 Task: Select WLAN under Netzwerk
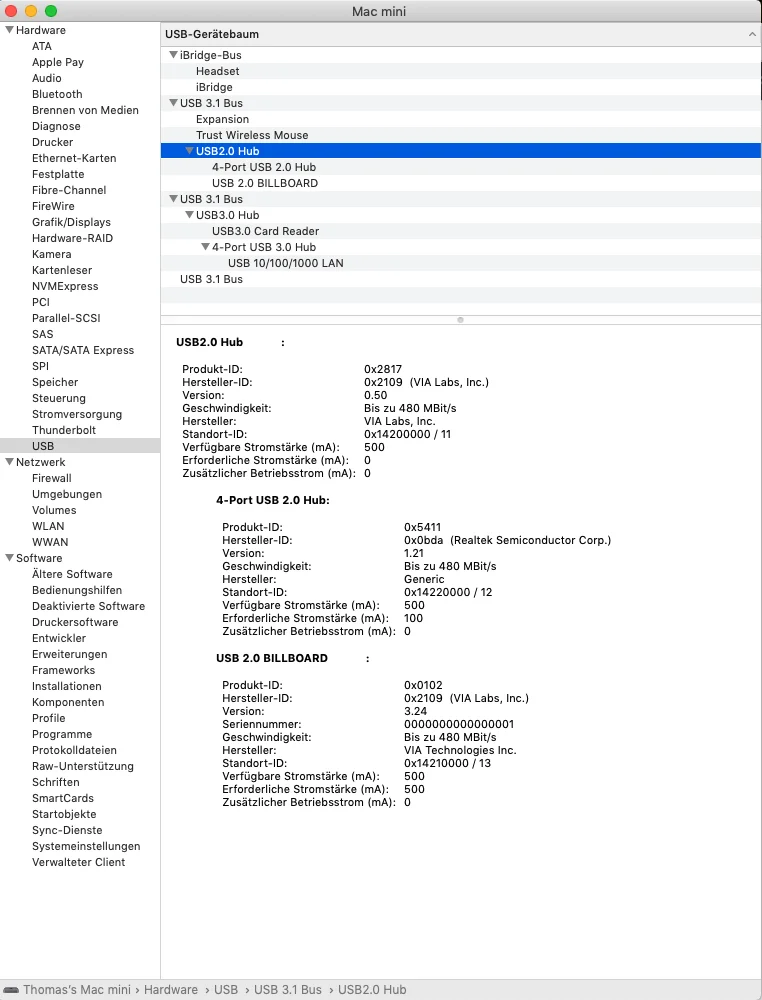(48, 526)
